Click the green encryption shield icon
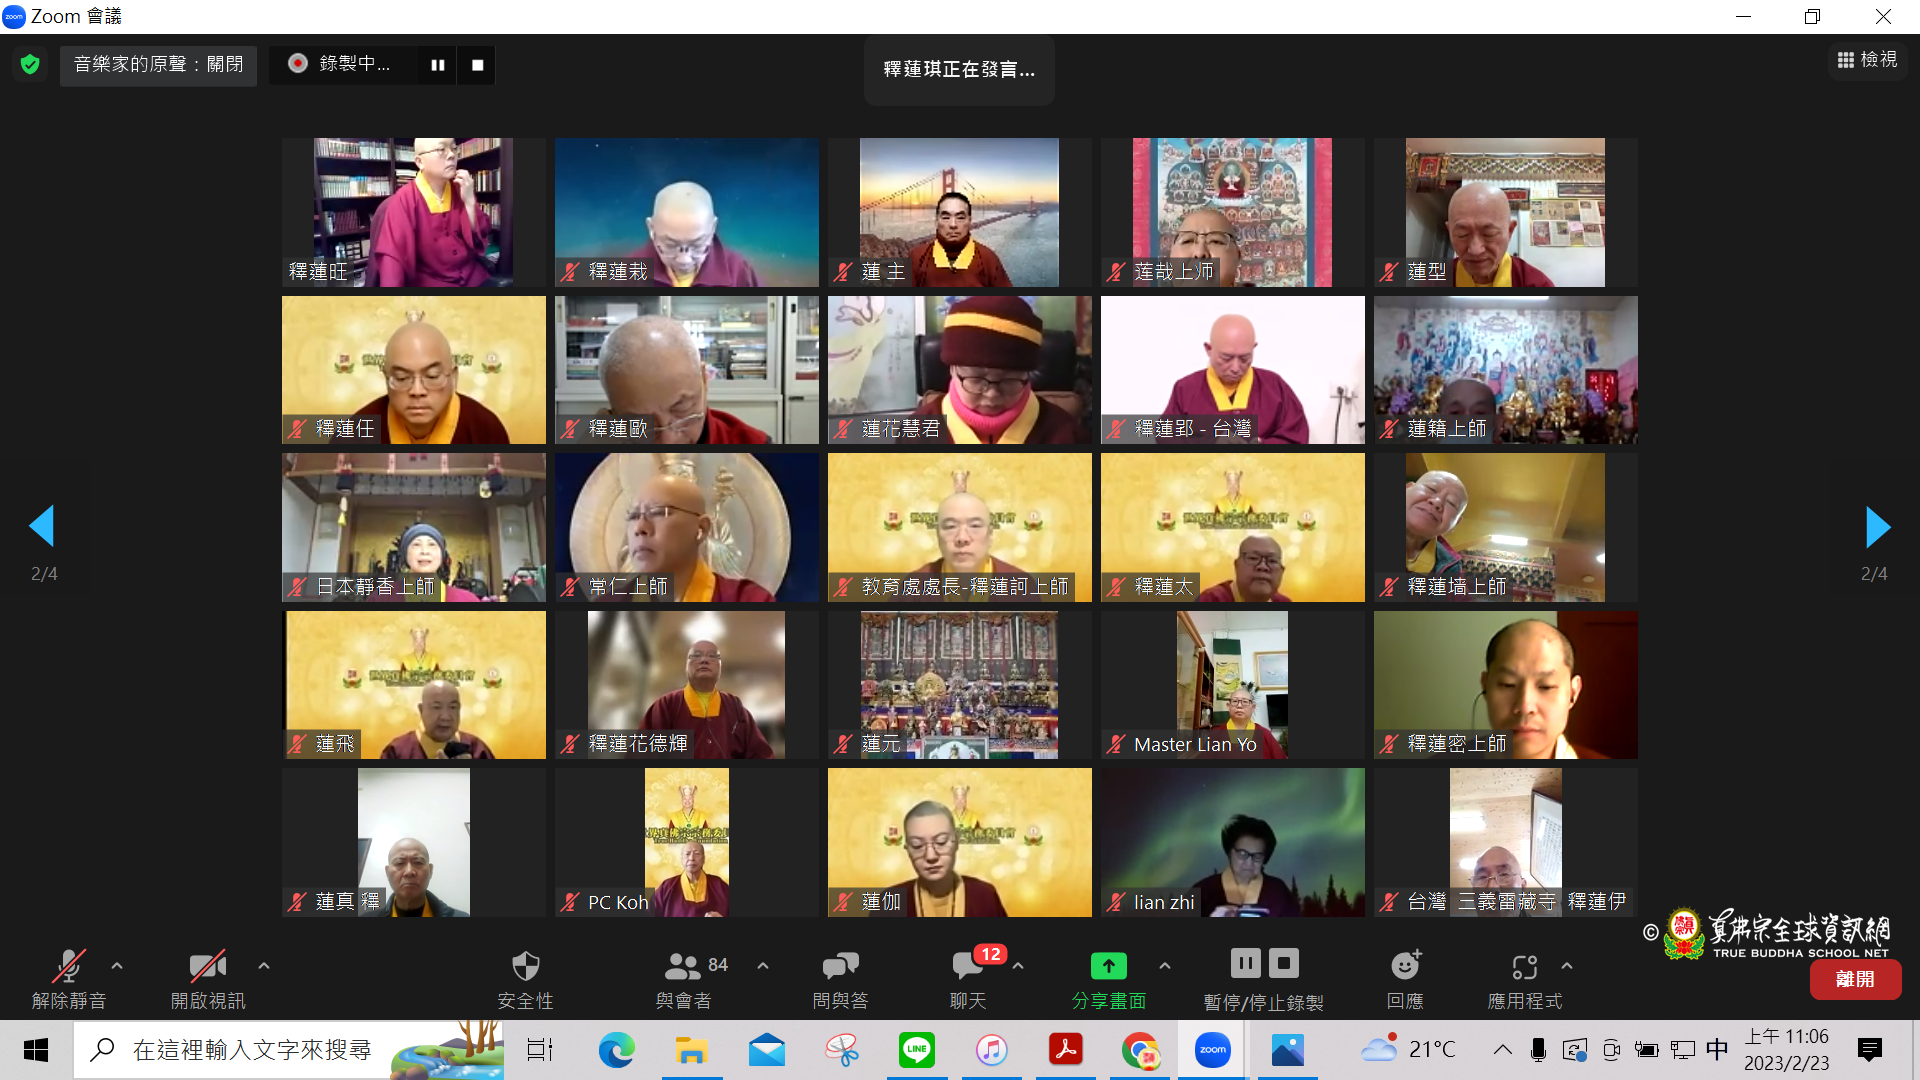 [30, 65]
